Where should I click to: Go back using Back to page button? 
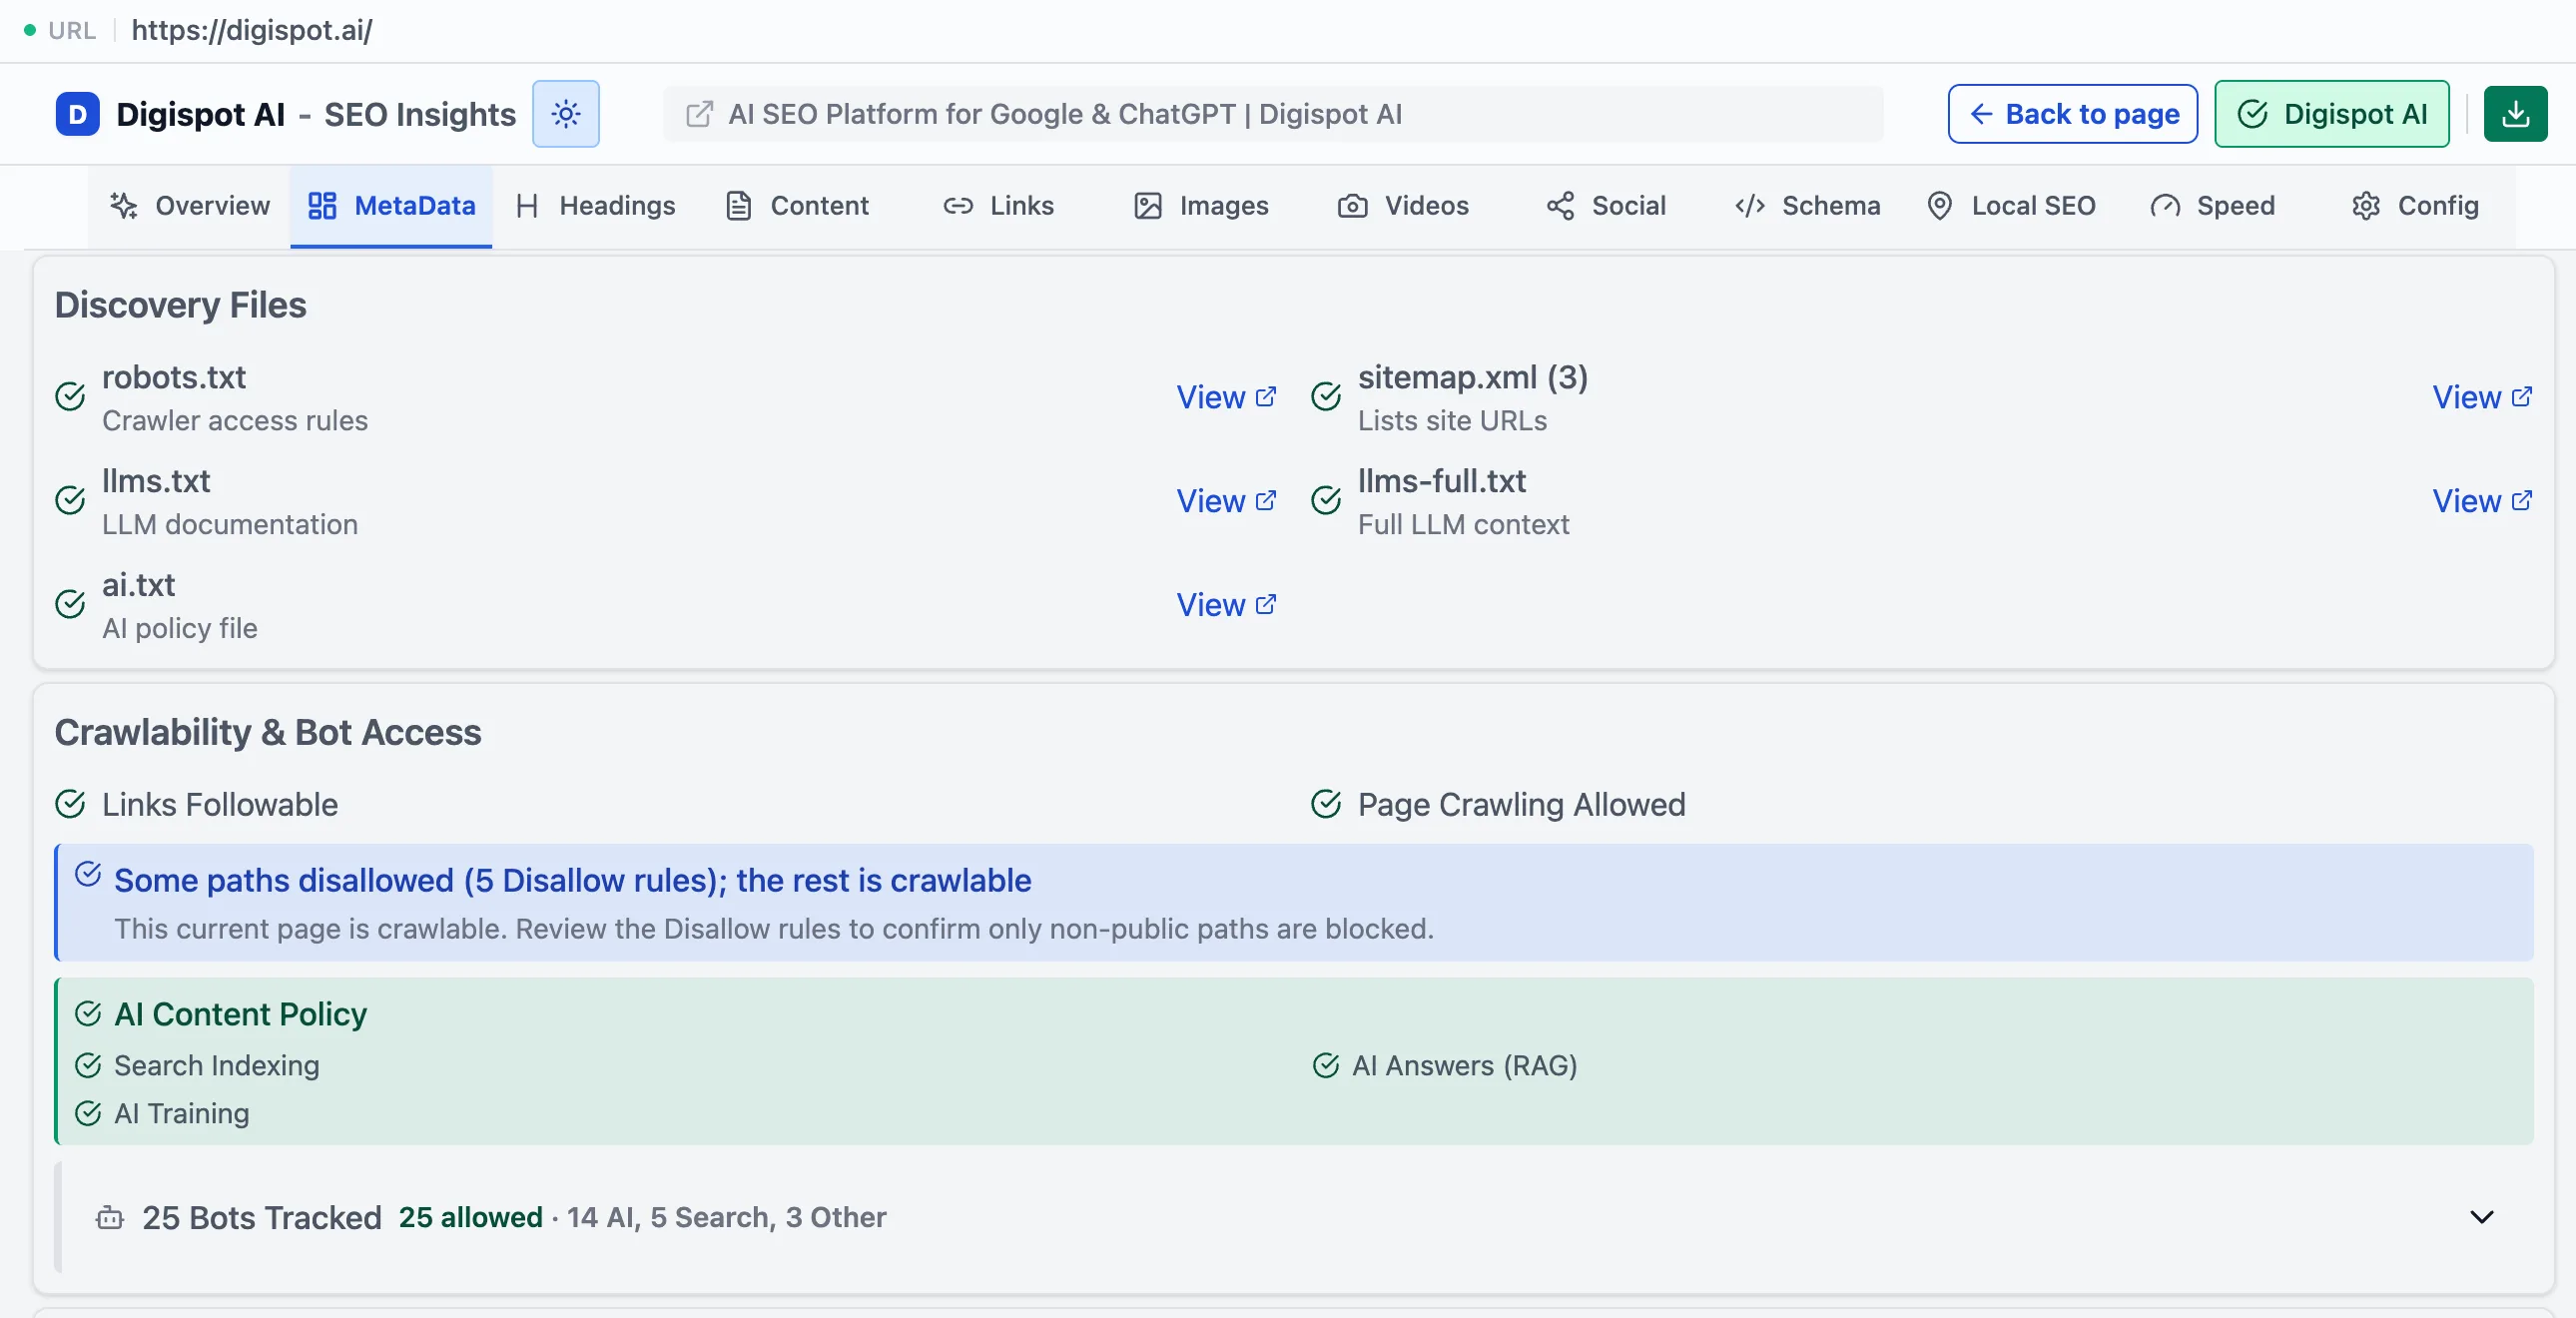(2072, 114)
